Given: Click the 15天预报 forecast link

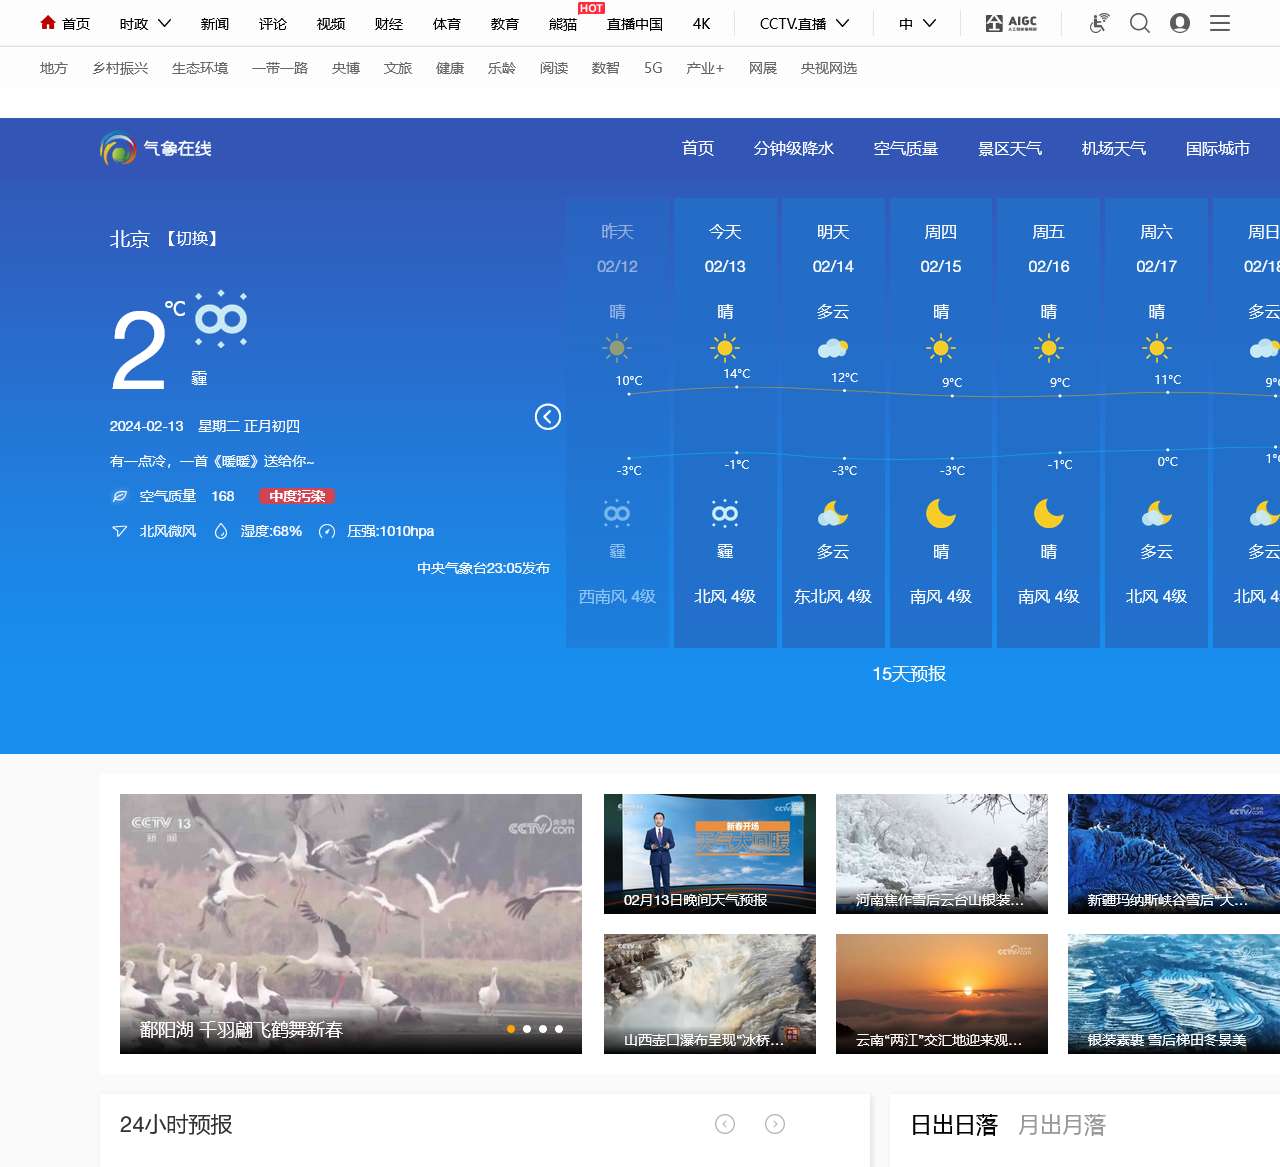Looking at the screenshot, I should point(908,675).
